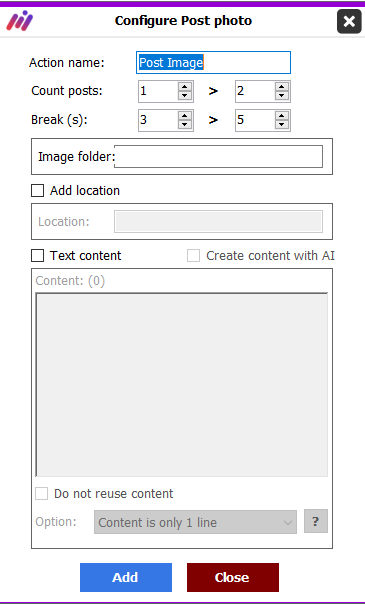Increase the maximum Count posts value

point(282,87)
